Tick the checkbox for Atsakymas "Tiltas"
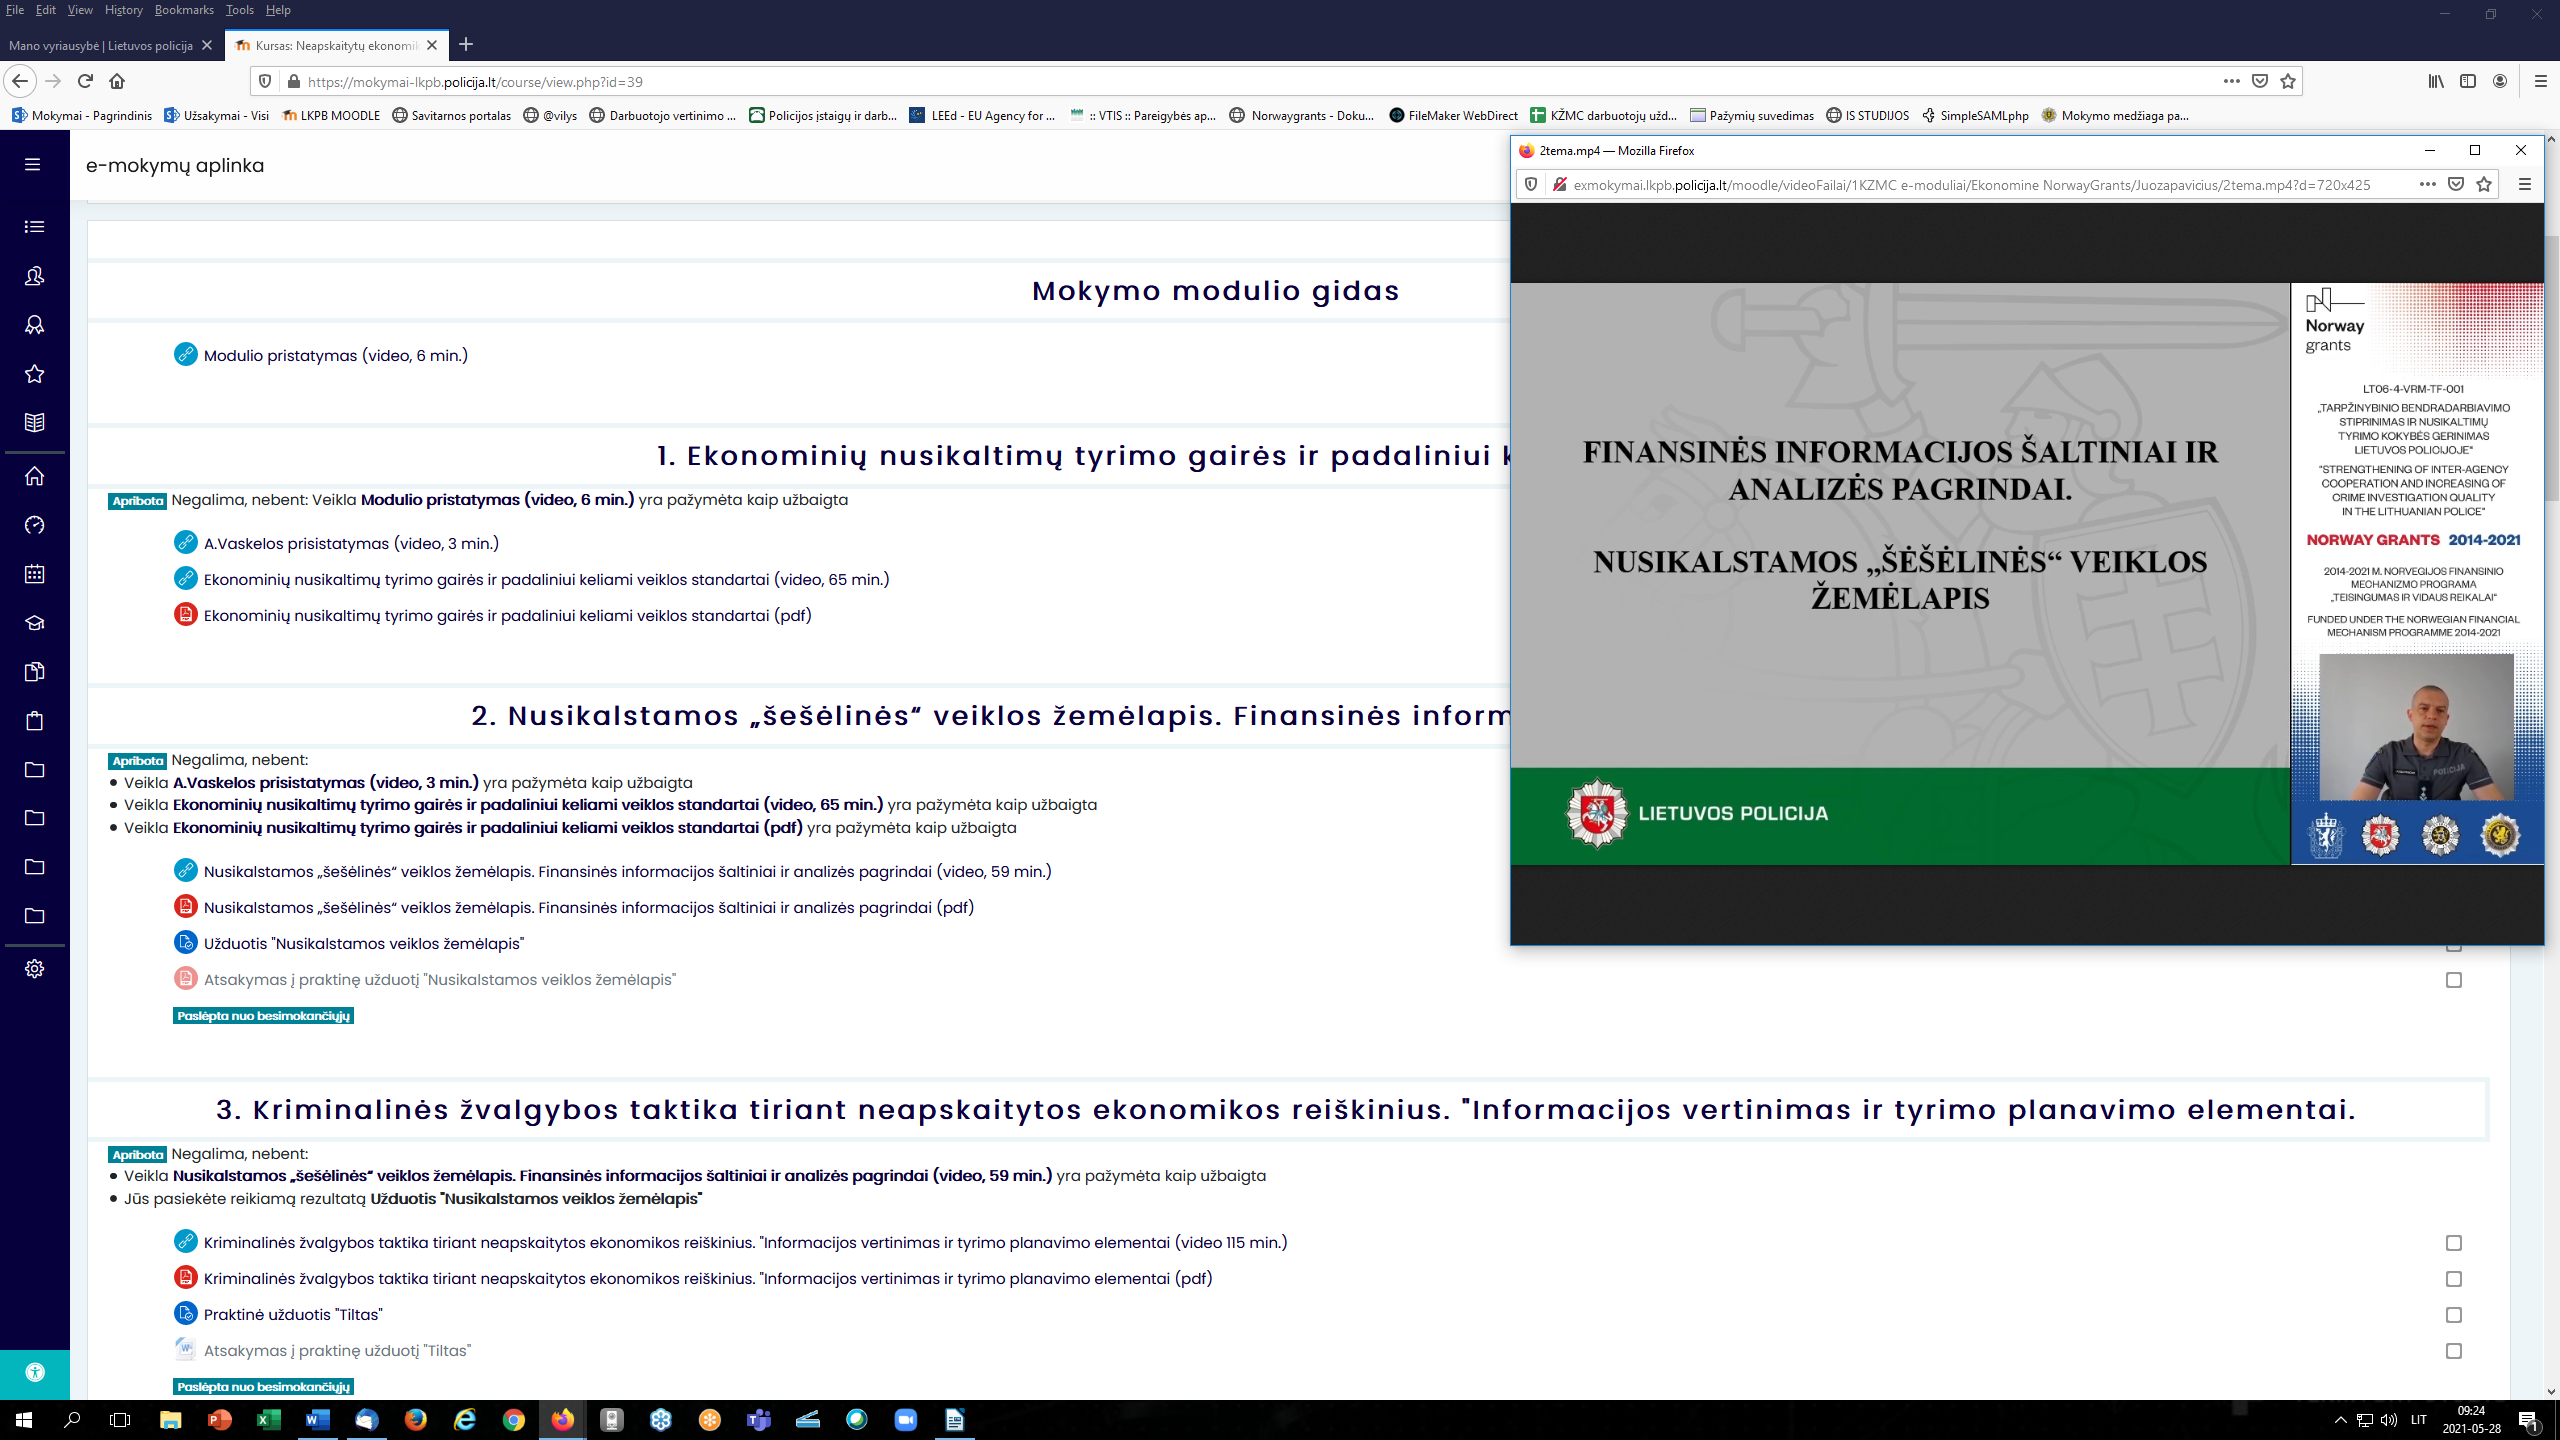The width and height of the screenshot is (2560, 1440). coord(2454,1351)
